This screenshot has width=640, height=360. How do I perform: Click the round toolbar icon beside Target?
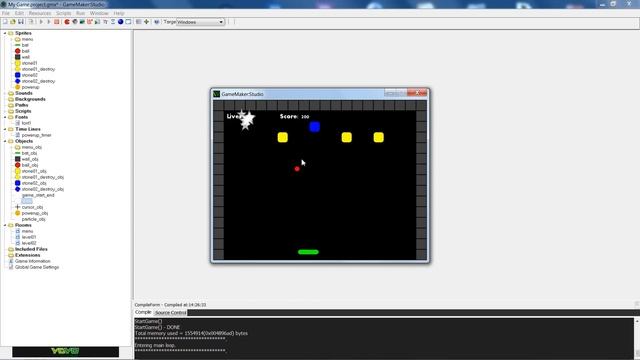point(157,22)
